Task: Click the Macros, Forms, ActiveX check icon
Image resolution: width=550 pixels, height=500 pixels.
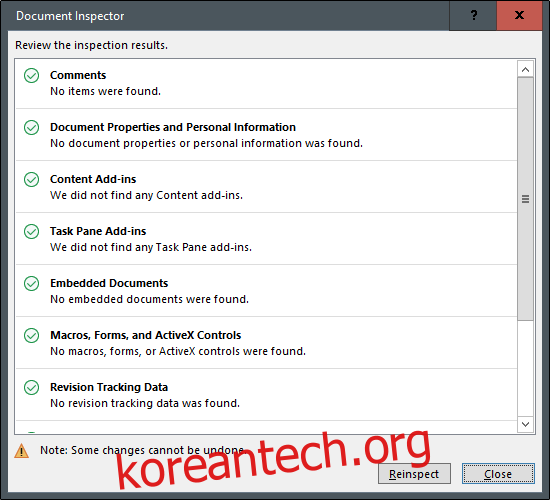Action: click(x=32, y=335)
